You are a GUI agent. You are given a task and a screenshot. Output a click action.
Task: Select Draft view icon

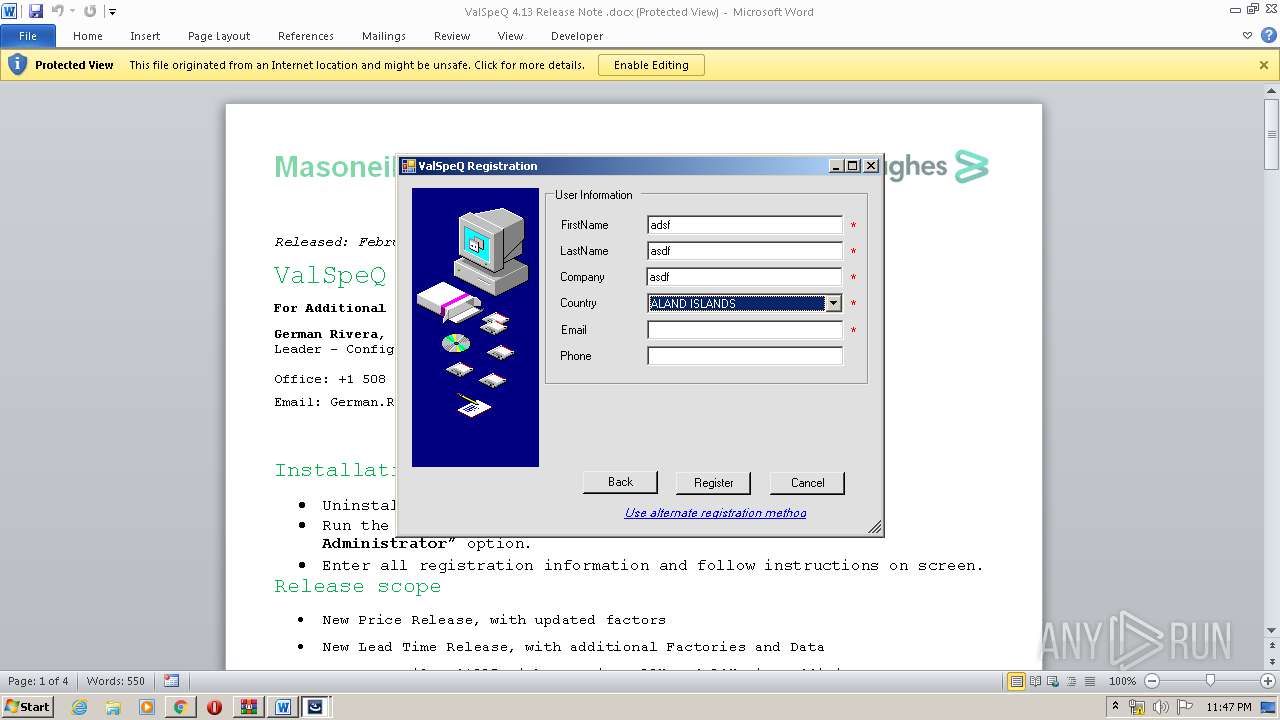[x=1089, y=681]
